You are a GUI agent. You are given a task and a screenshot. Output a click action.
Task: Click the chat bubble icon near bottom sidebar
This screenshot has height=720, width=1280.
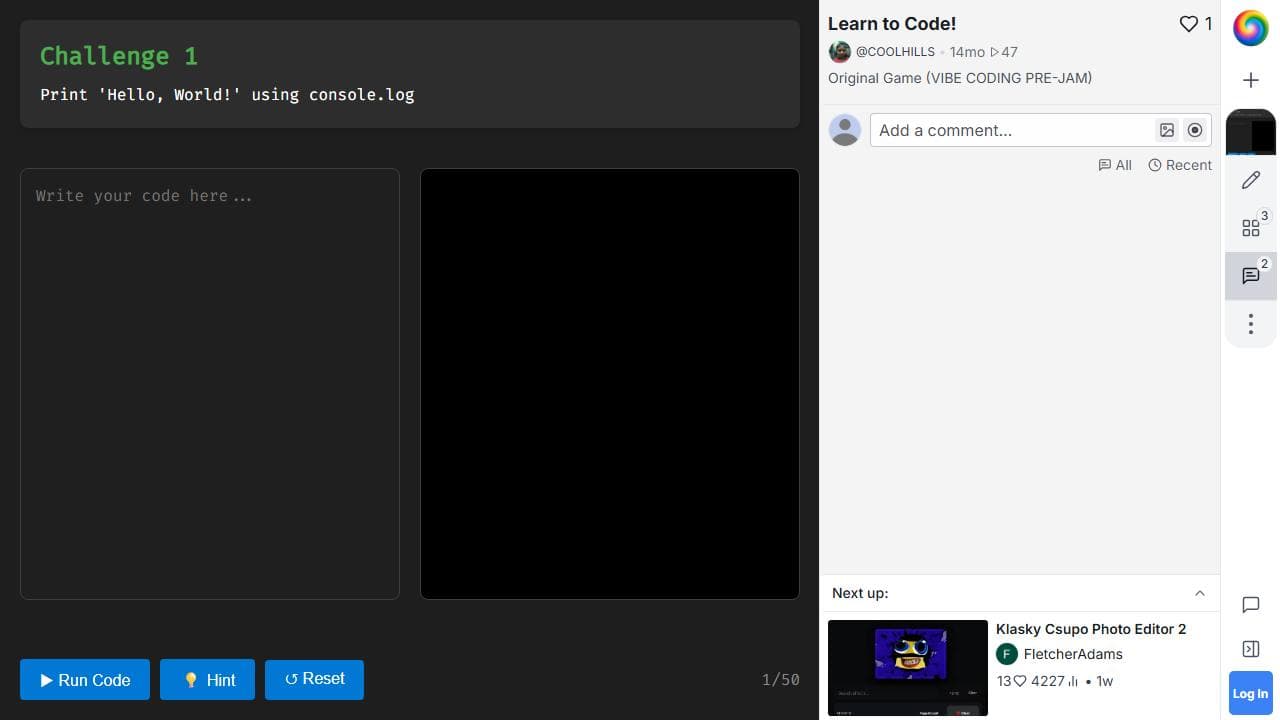click(x=1250, y=605)
